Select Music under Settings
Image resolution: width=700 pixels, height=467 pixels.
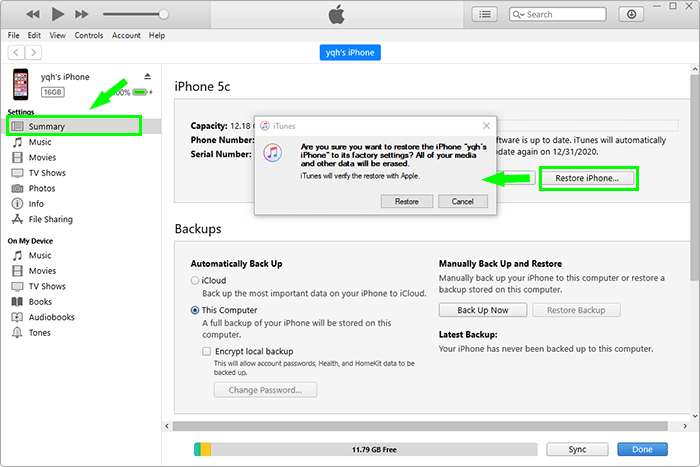[x=39, y=142]
